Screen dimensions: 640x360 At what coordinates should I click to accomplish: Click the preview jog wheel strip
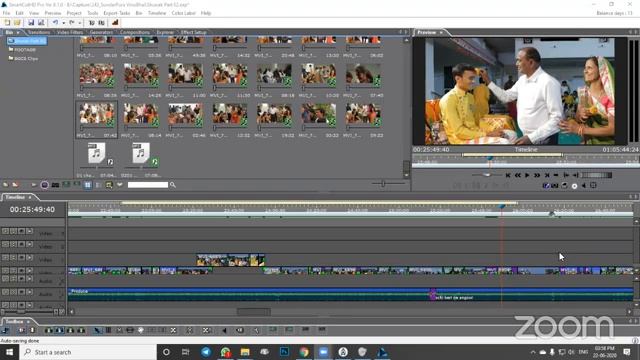coord(596,175)
